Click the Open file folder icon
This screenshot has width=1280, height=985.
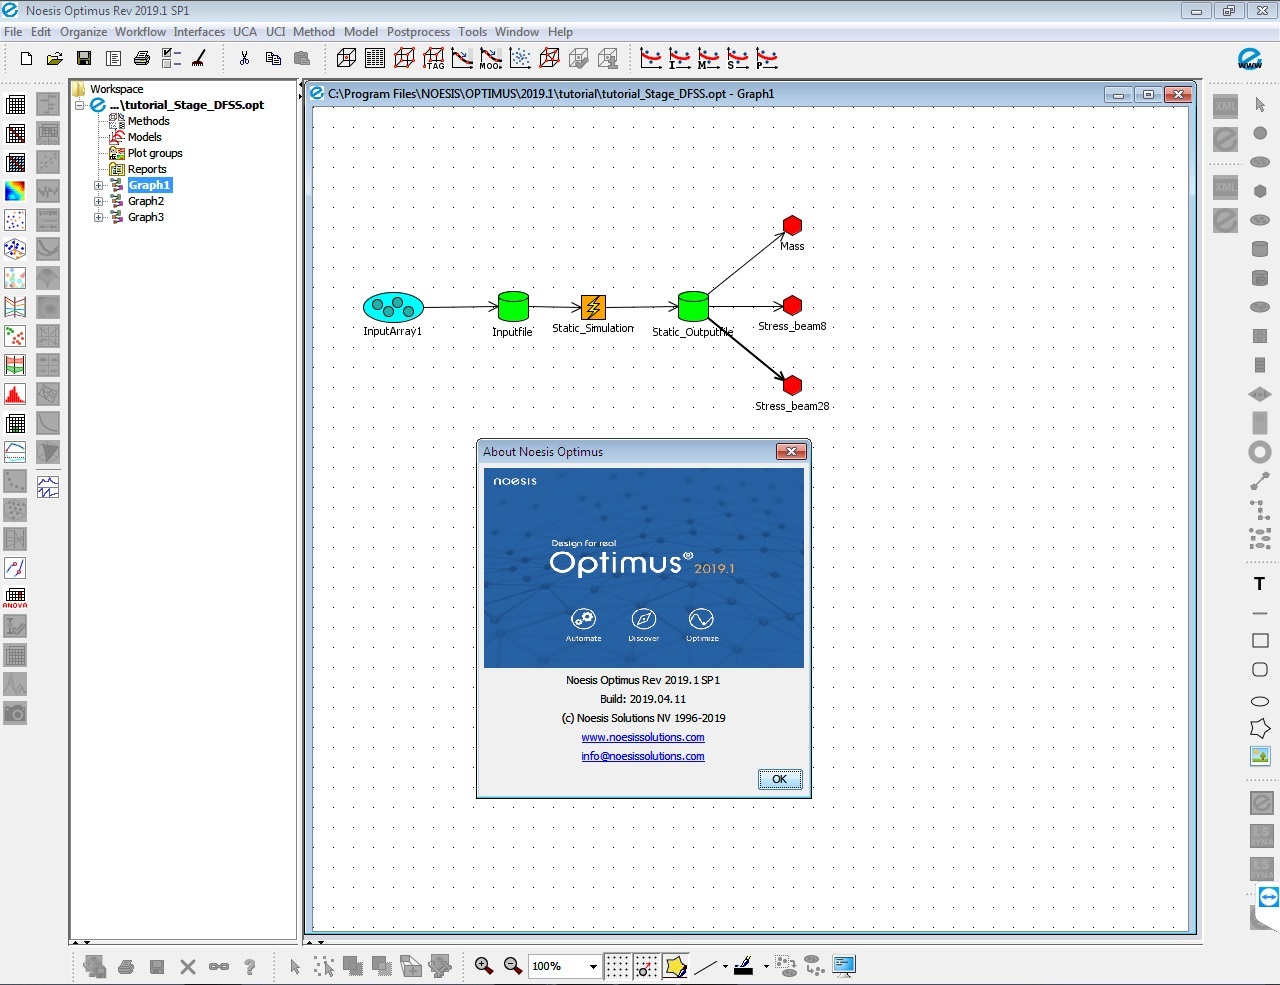[55, 59]
